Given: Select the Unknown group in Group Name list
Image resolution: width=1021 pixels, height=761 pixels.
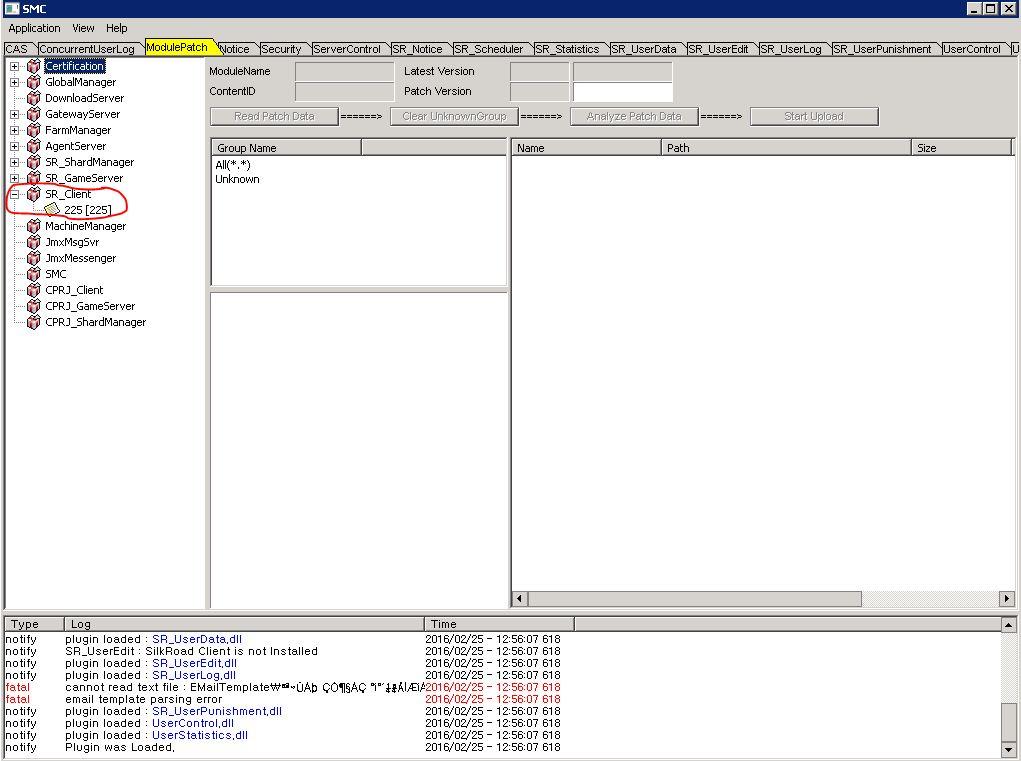Looking at the screenshot, I should coord(237,179).
